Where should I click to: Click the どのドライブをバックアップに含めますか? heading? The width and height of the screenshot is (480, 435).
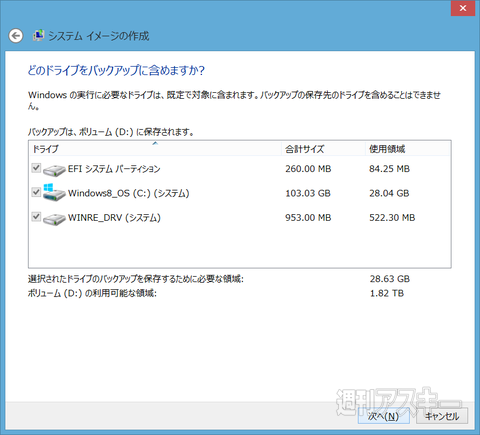click(116, 70)
